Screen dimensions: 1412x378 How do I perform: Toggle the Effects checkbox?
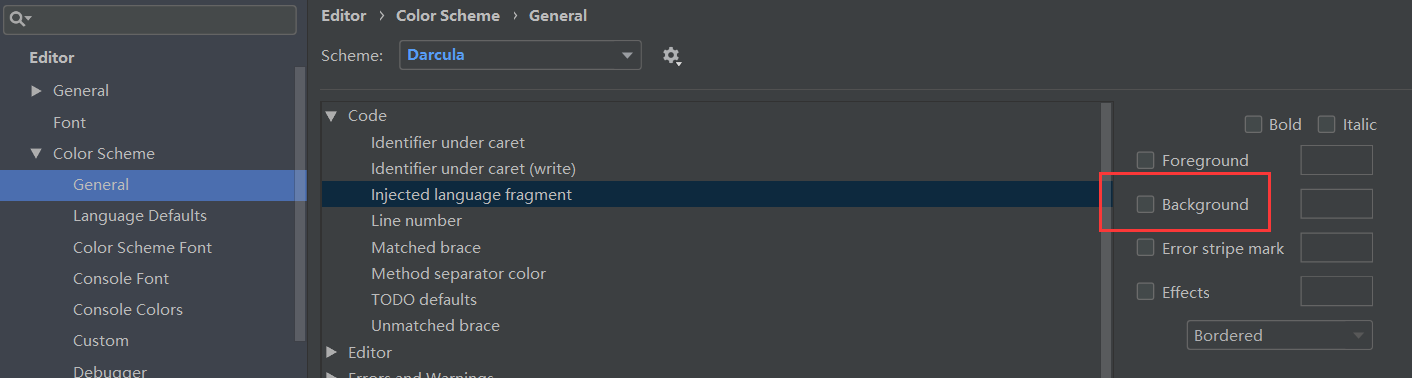point(1146,292)
